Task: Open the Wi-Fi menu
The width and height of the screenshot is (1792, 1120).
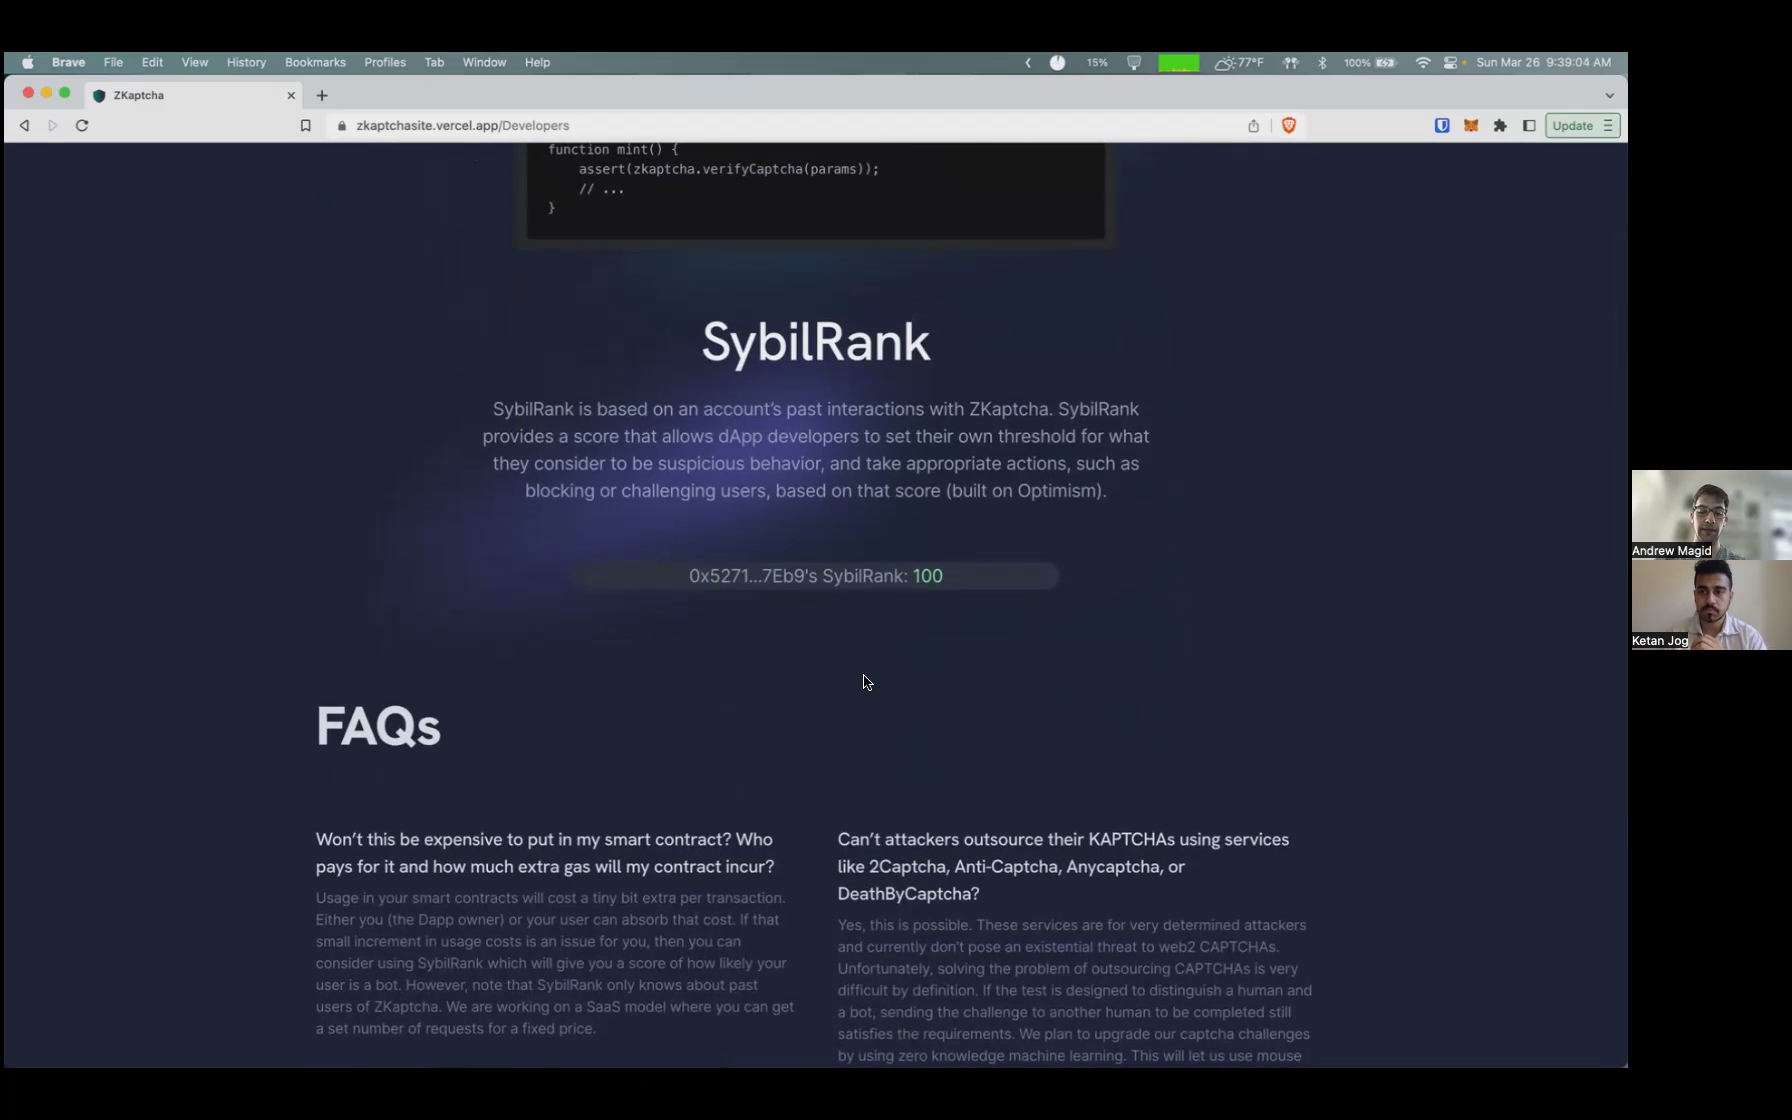Action: click(x=1422, y=62)
